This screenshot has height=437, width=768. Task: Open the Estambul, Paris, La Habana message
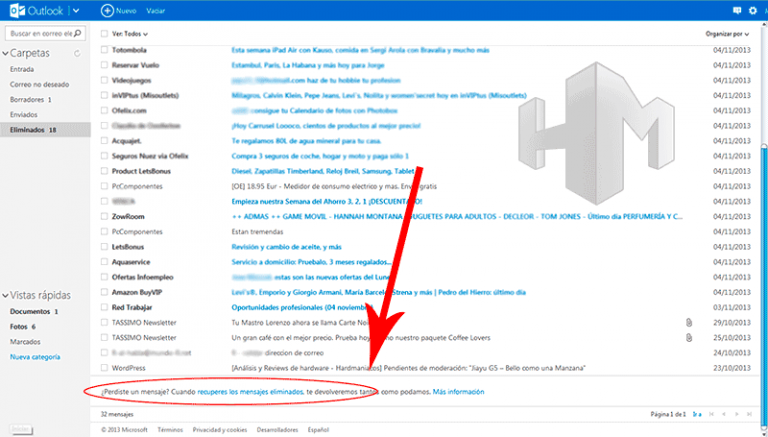tap(308, 65)
